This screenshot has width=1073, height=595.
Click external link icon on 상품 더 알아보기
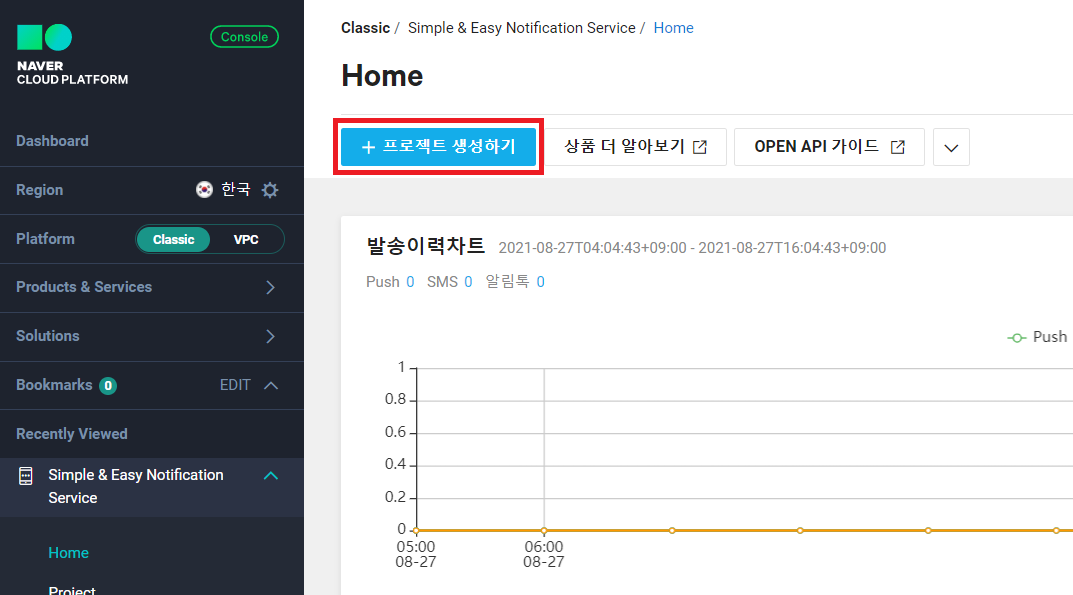[700, 147]
